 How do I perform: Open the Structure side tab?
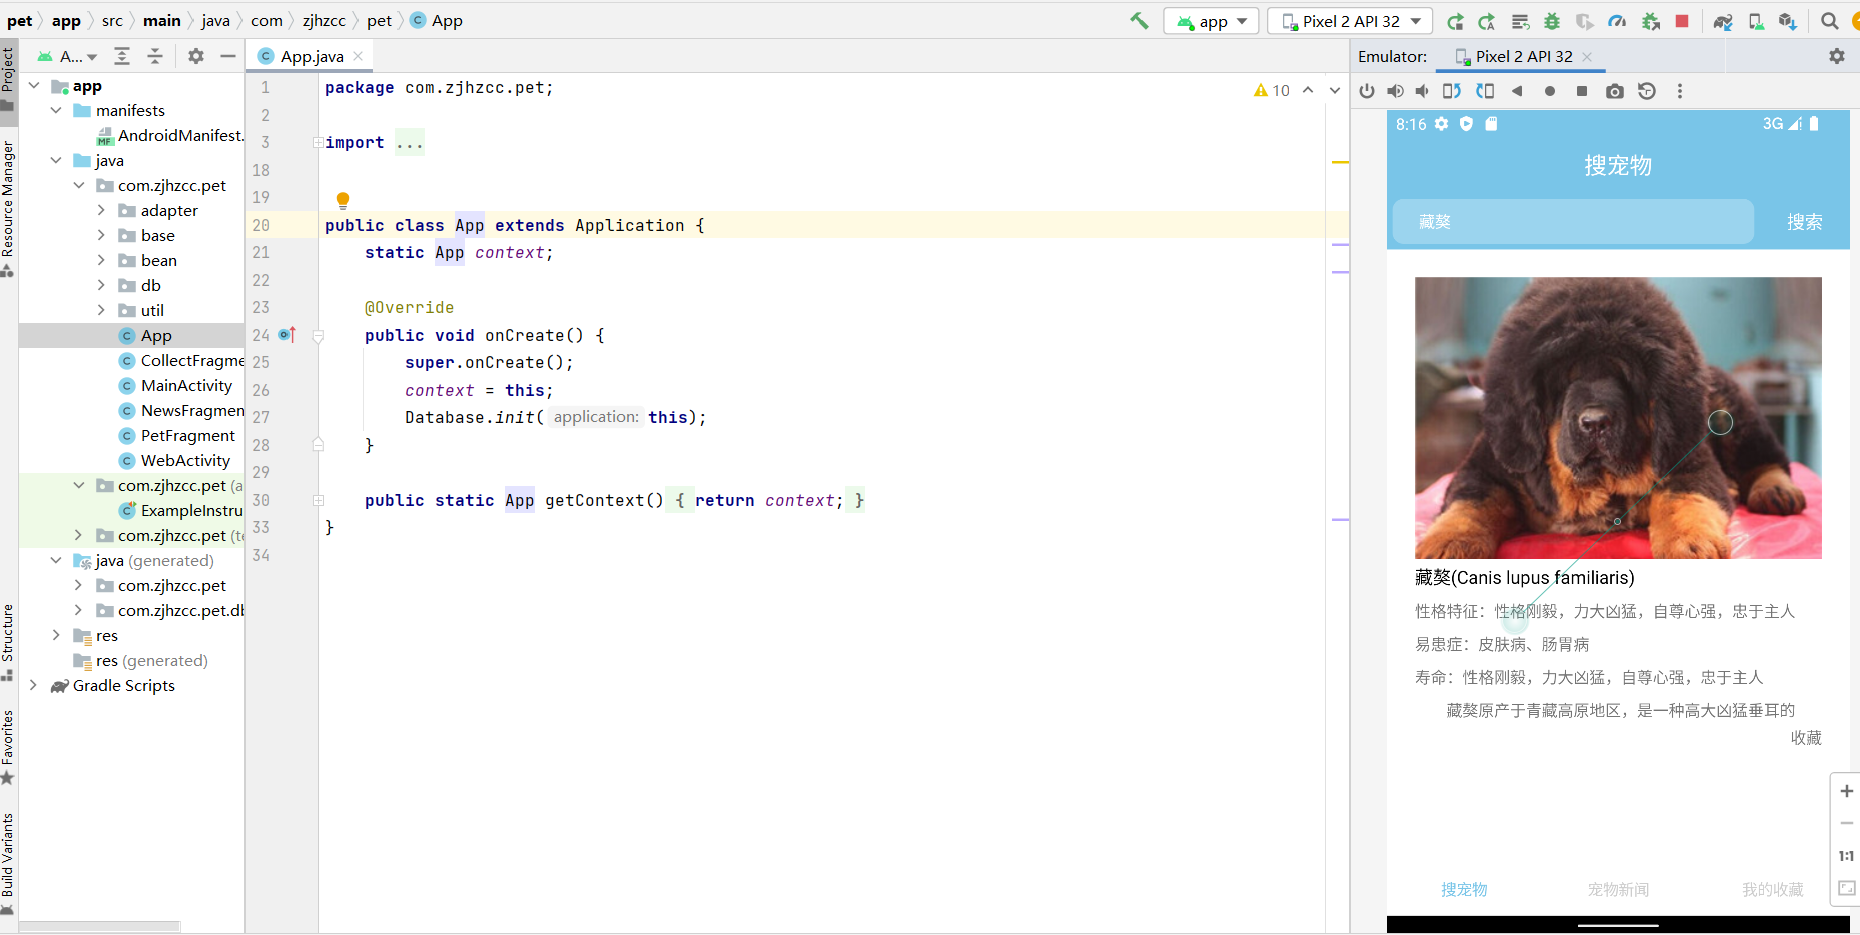pyautogui.click(x=8, y=642)
